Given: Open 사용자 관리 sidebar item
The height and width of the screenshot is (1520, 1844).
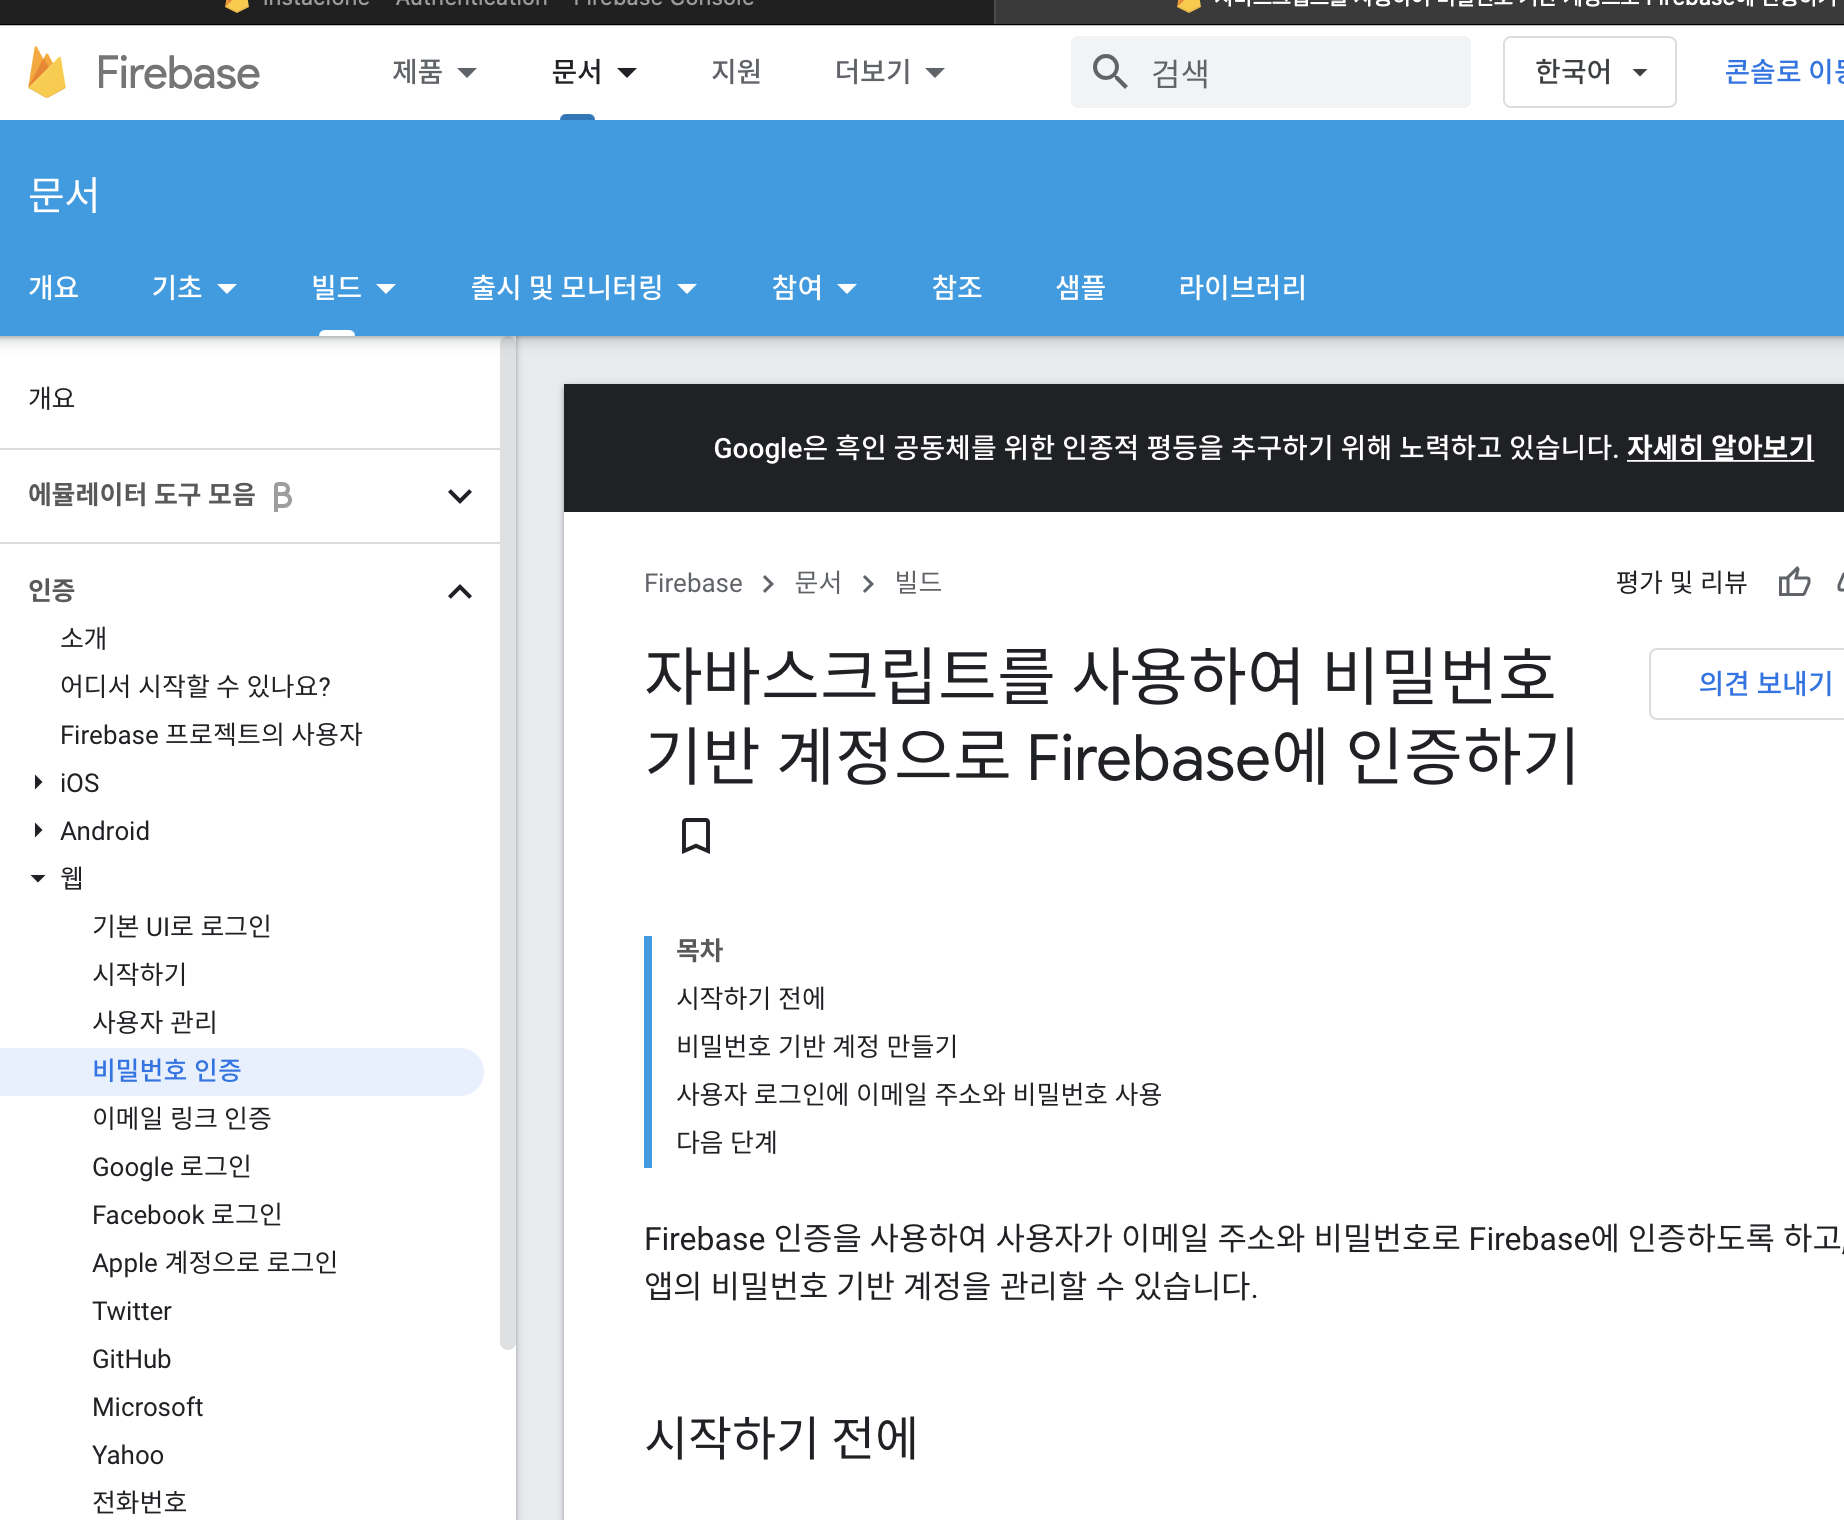Looking at the screenshot, I should click(x=155, y=1022).
